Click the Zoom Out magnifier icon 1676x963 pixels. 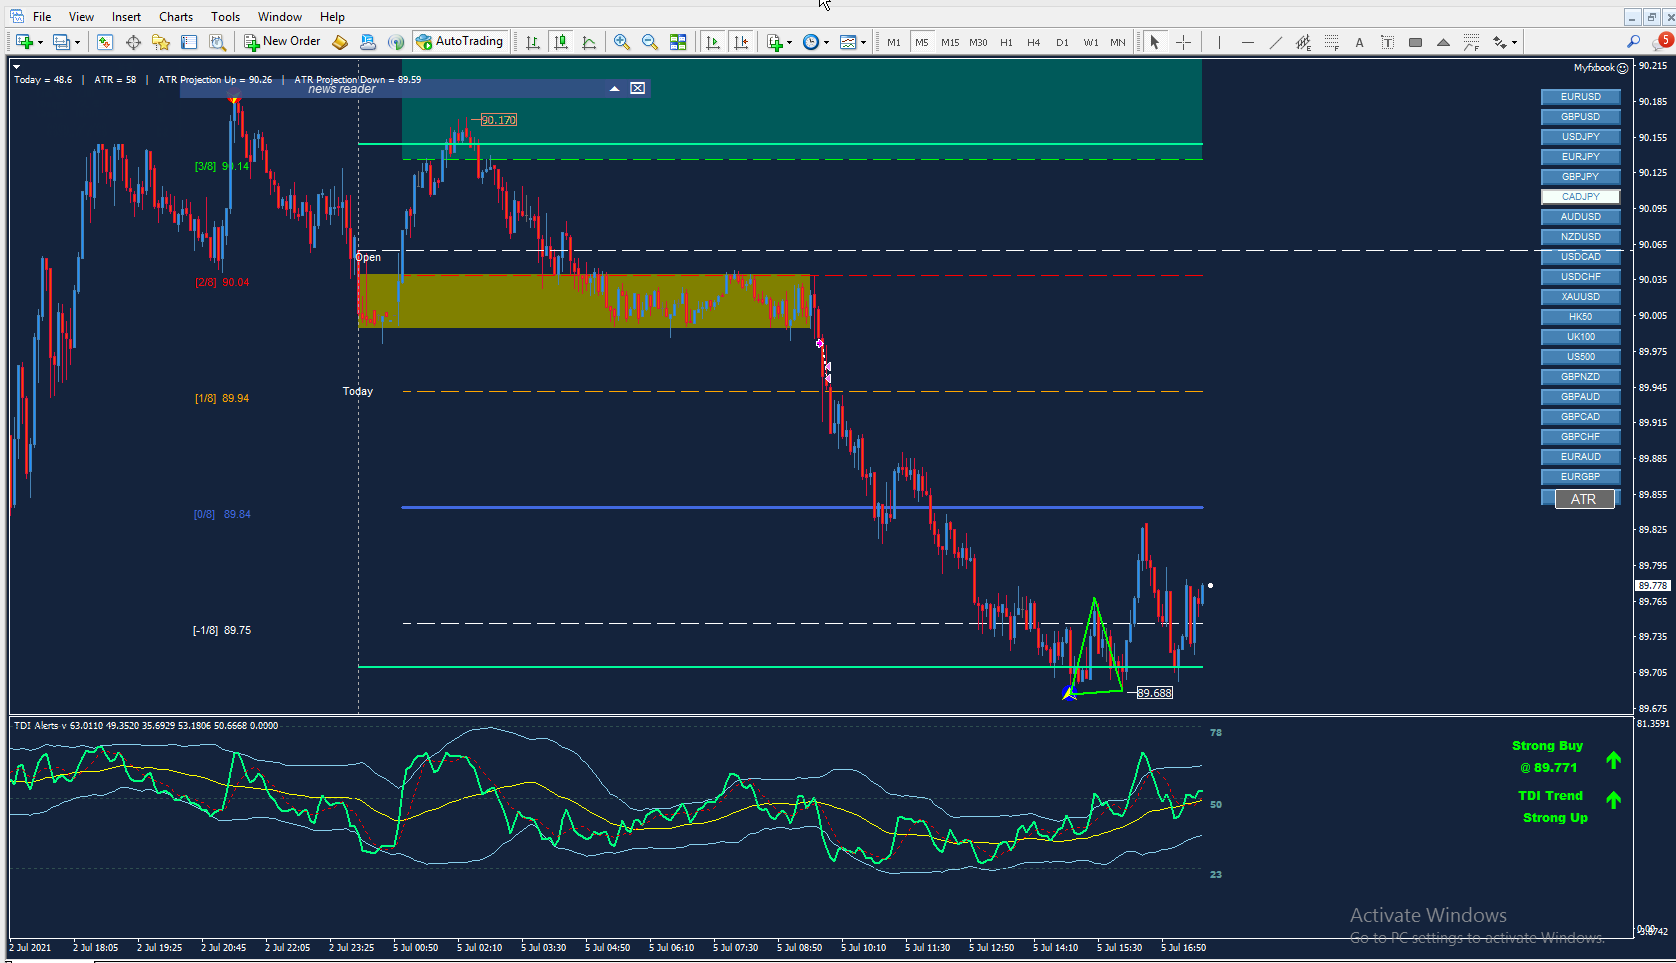tap(650, 42)
